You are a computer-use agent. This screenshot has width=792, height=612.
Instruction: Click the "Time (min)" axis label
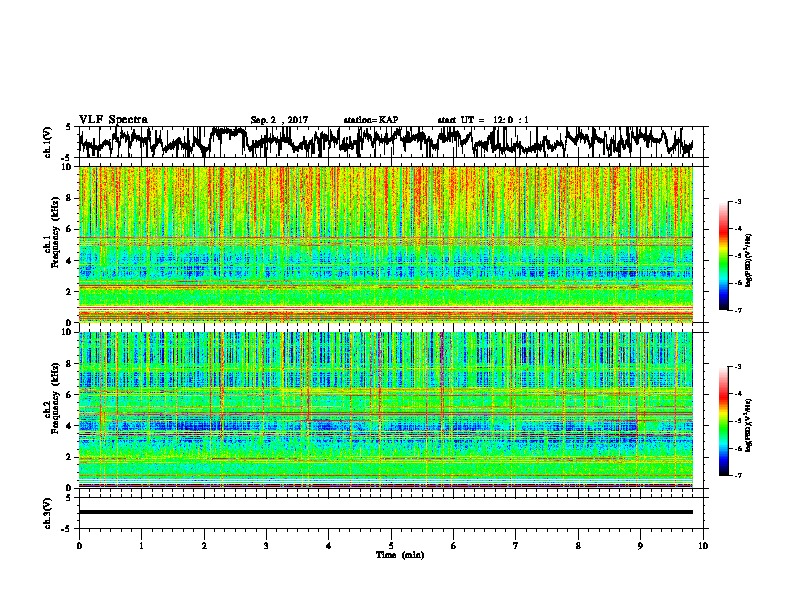(x=400, y=555)
